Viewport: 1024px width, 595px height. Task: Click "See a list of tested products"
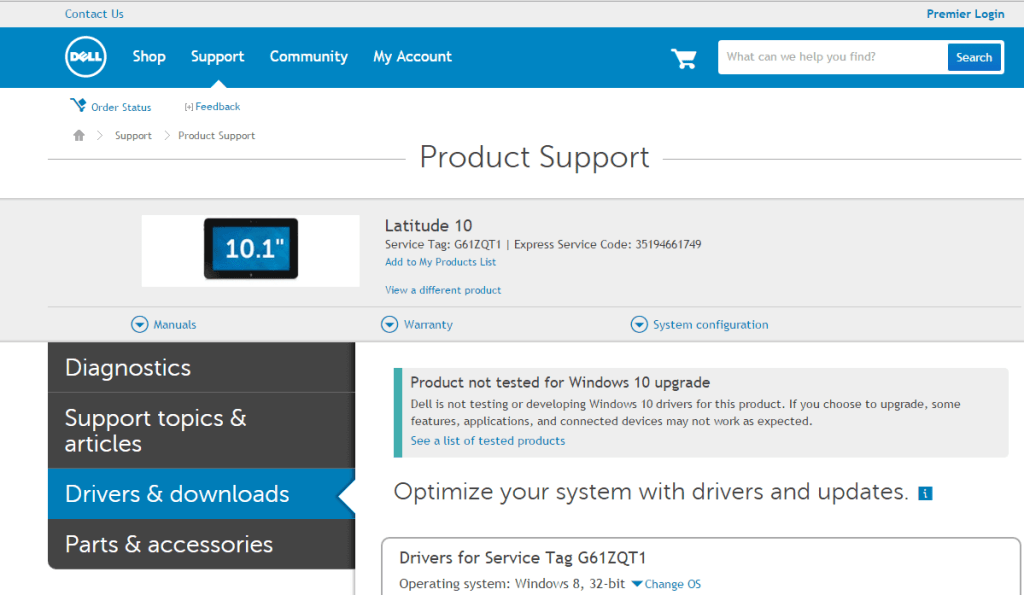(x=487, y=440)
